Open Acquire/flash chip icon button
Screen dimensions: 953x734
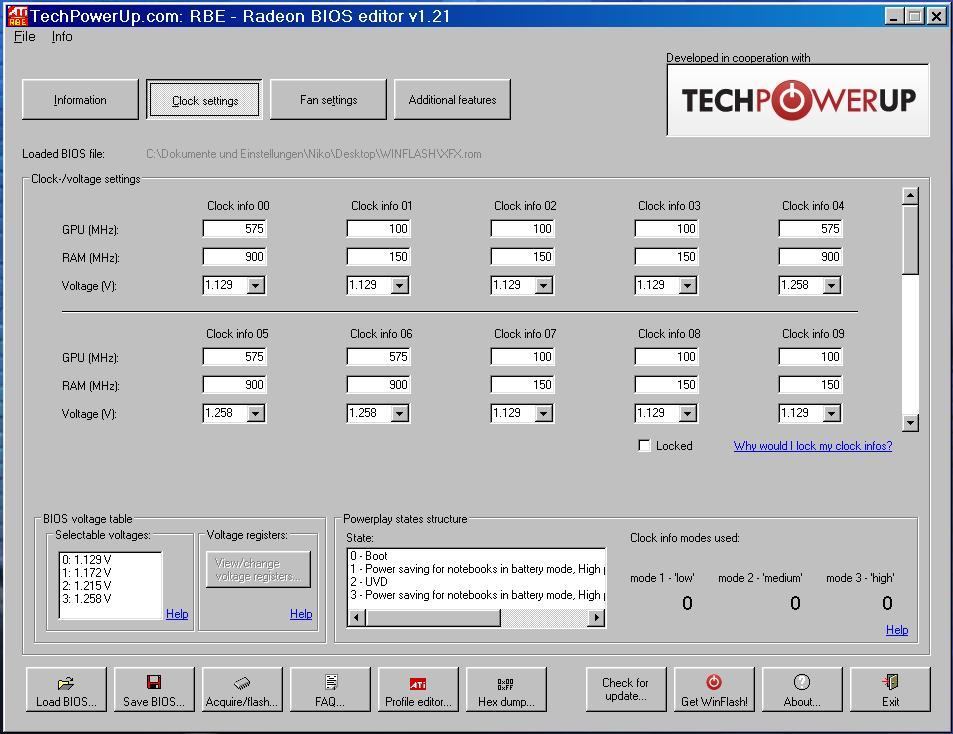pyautogui.click(x=242, y=689)
